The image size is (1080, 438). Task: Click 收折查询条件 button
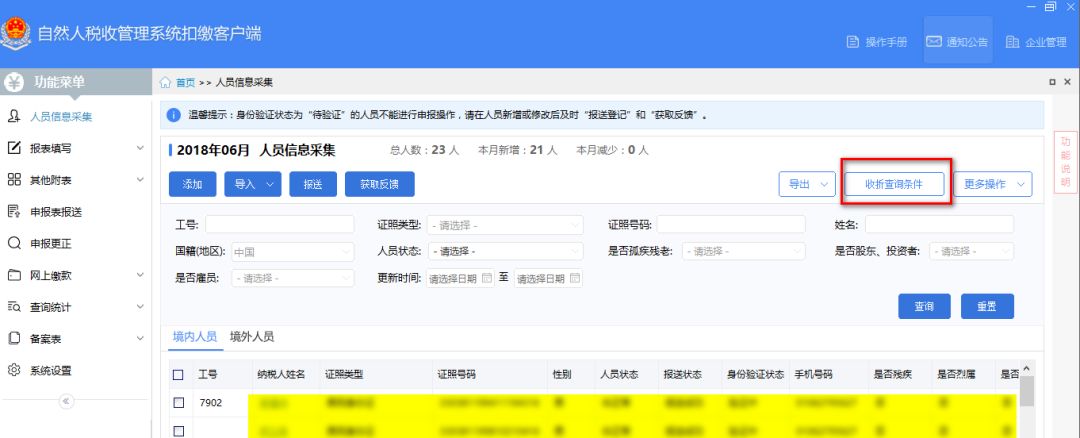(894, 184)
